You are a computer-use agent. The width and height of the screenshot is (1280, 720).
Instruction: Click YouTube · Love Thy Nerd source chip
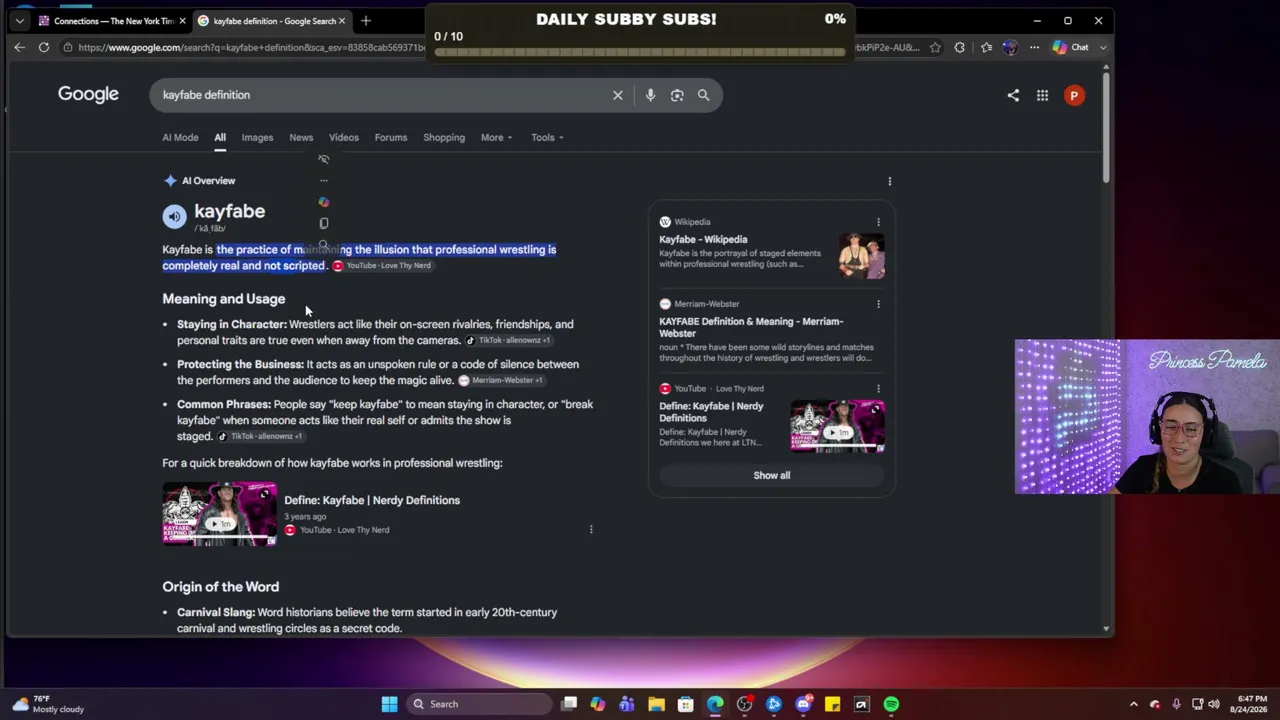point(382,266)
